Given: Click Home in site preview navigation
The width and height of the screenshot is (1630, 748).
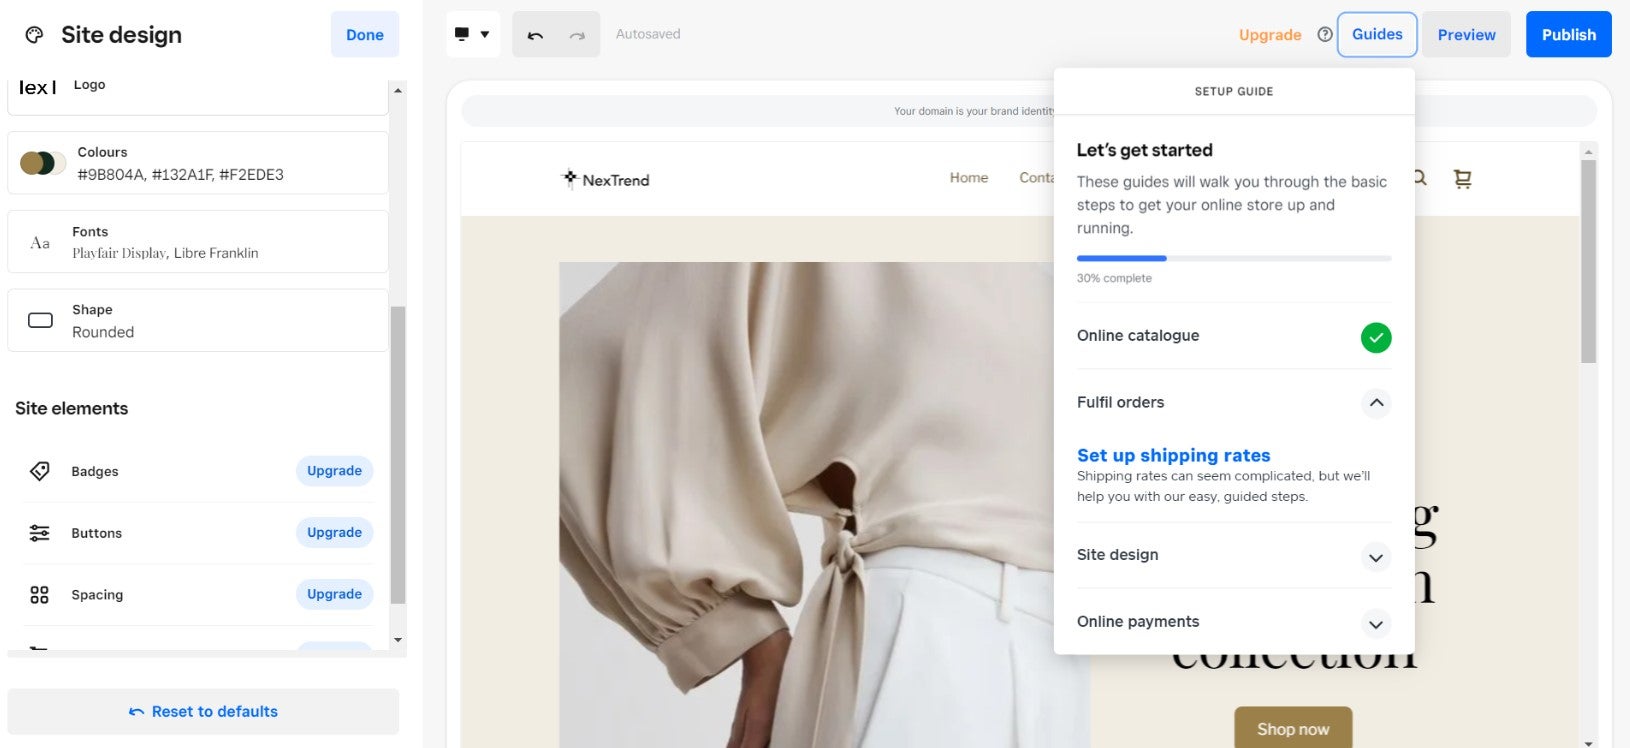Looking at the screenshot, I should (x=968, y=178).
